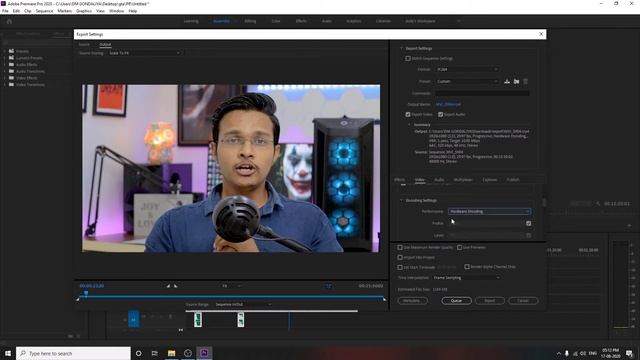Toggle the A1 audio track target
Image resolution: width=640 pixels, height=360 pixels.
[x=133, y=319]
